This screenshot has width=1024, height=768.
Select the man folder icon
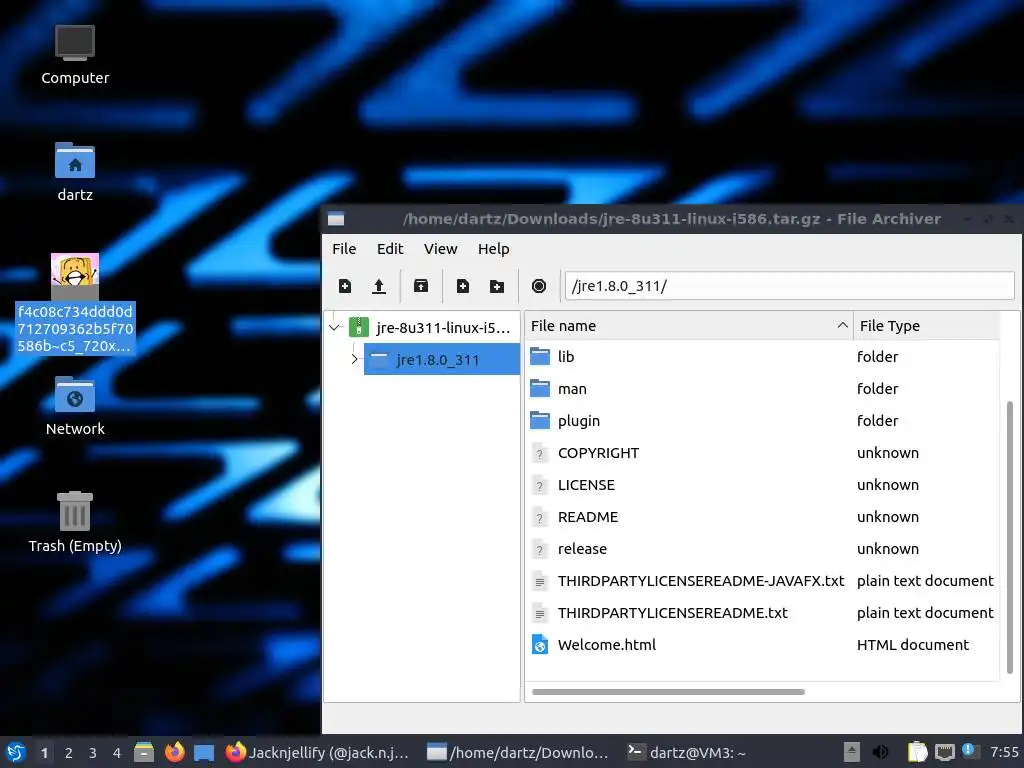tap(540, 389)
